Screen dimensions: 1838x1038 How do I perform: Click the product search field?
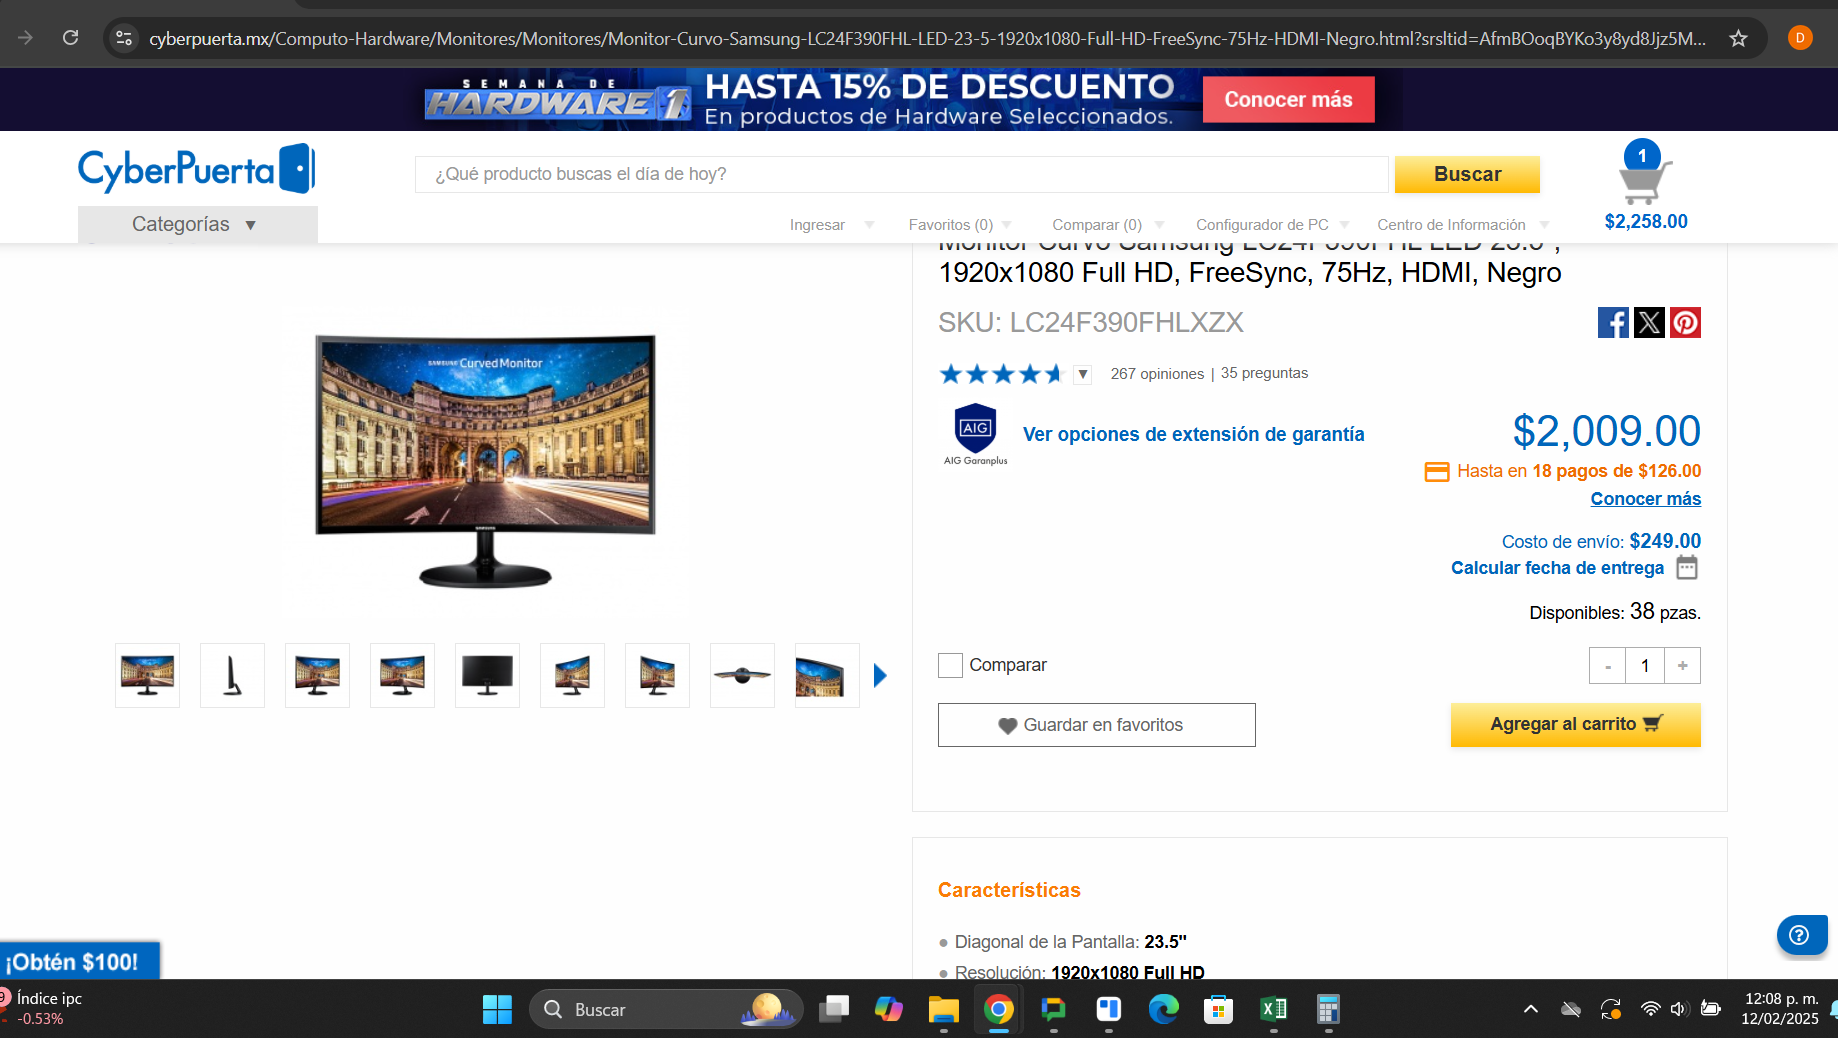902,174
